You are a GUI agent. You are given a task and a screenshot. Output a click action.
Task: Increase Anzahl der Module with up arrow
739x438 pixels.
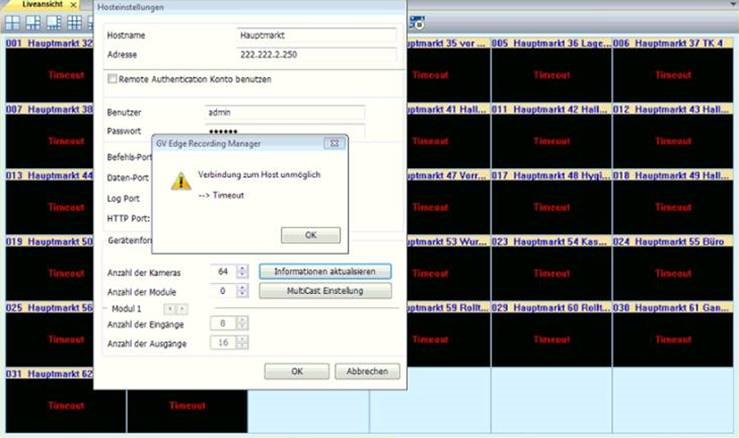point(242,288)
